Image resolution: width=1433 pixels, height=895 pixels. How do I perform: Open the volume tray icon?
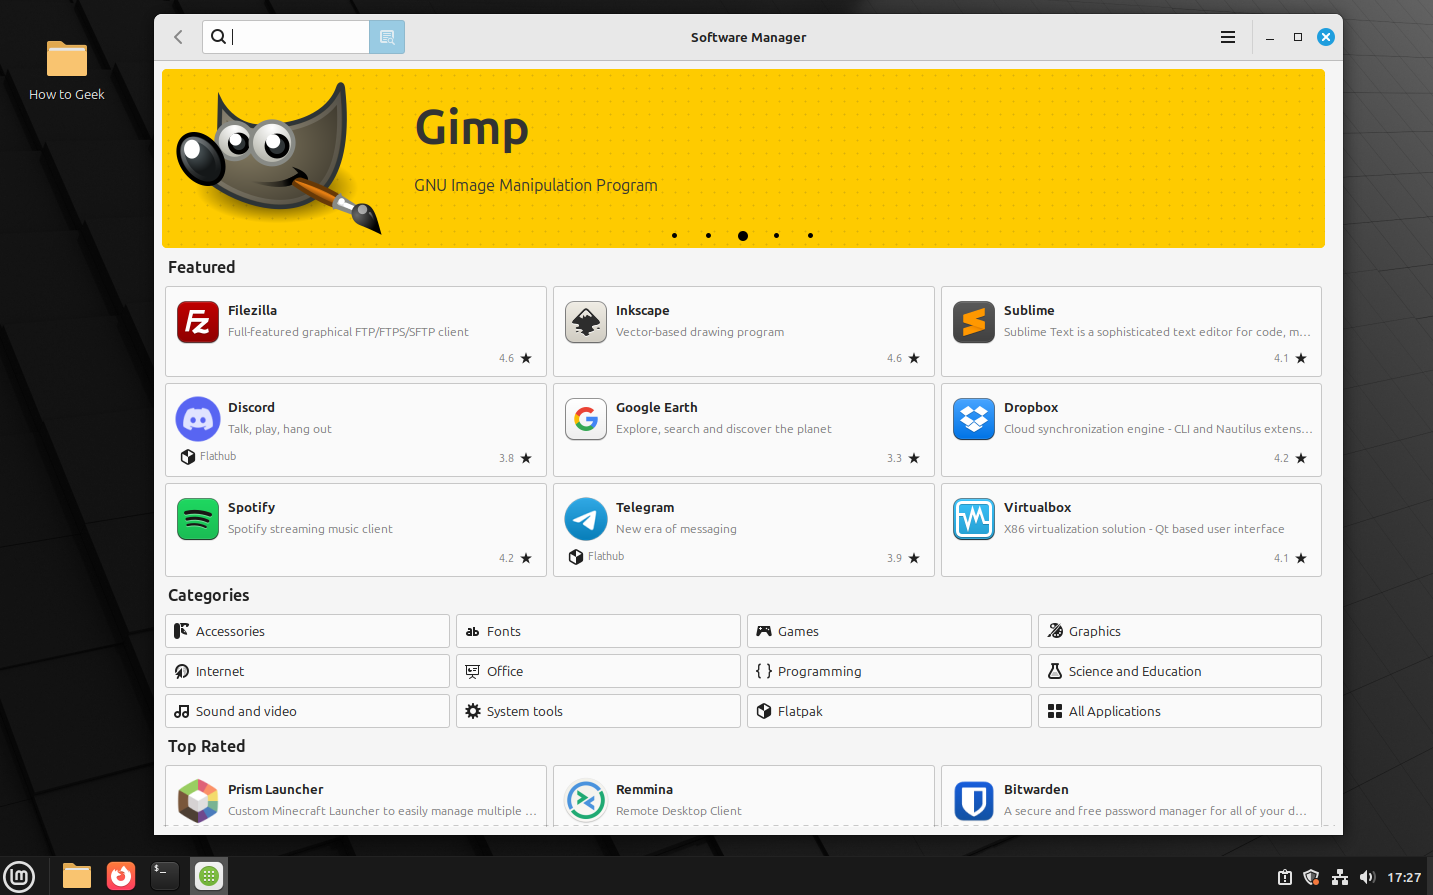pyautogui.click(x=1367, y=877)
